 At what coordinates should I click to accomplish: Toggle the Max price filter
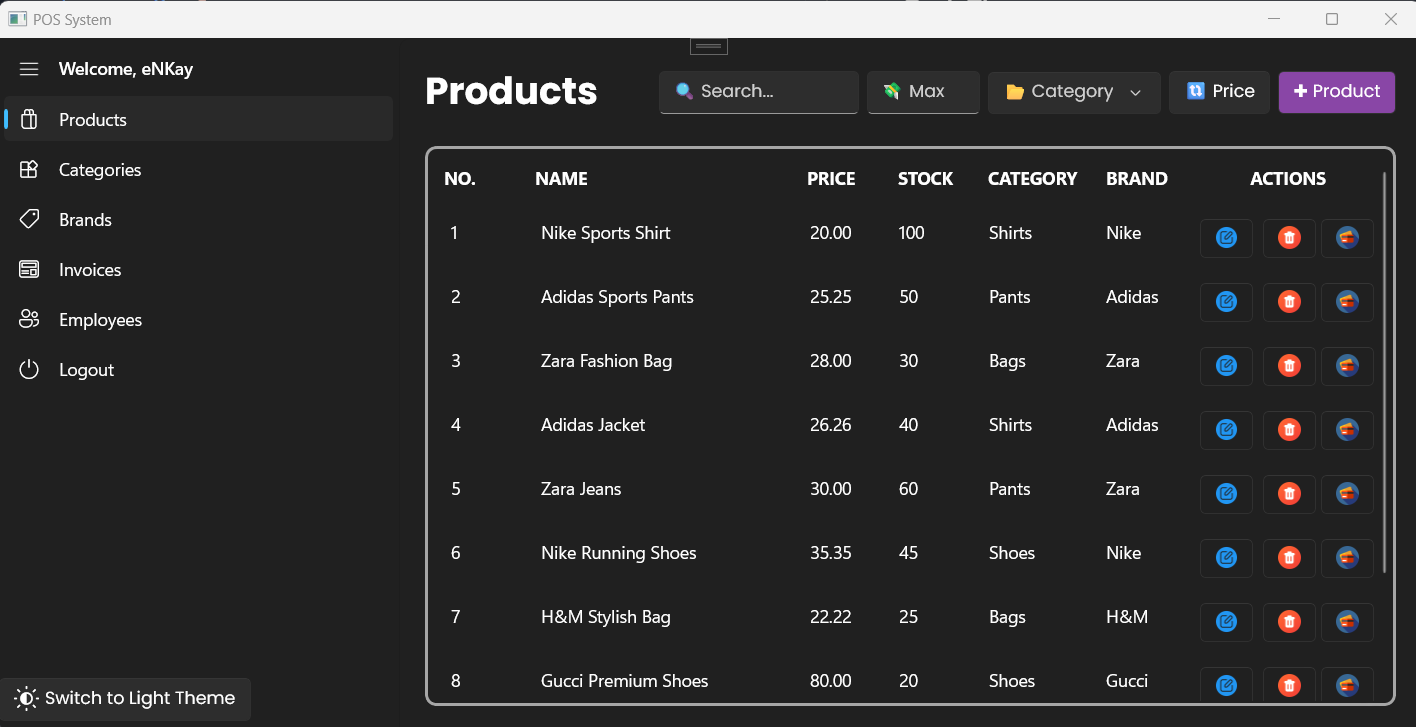[x=922, y=91]
